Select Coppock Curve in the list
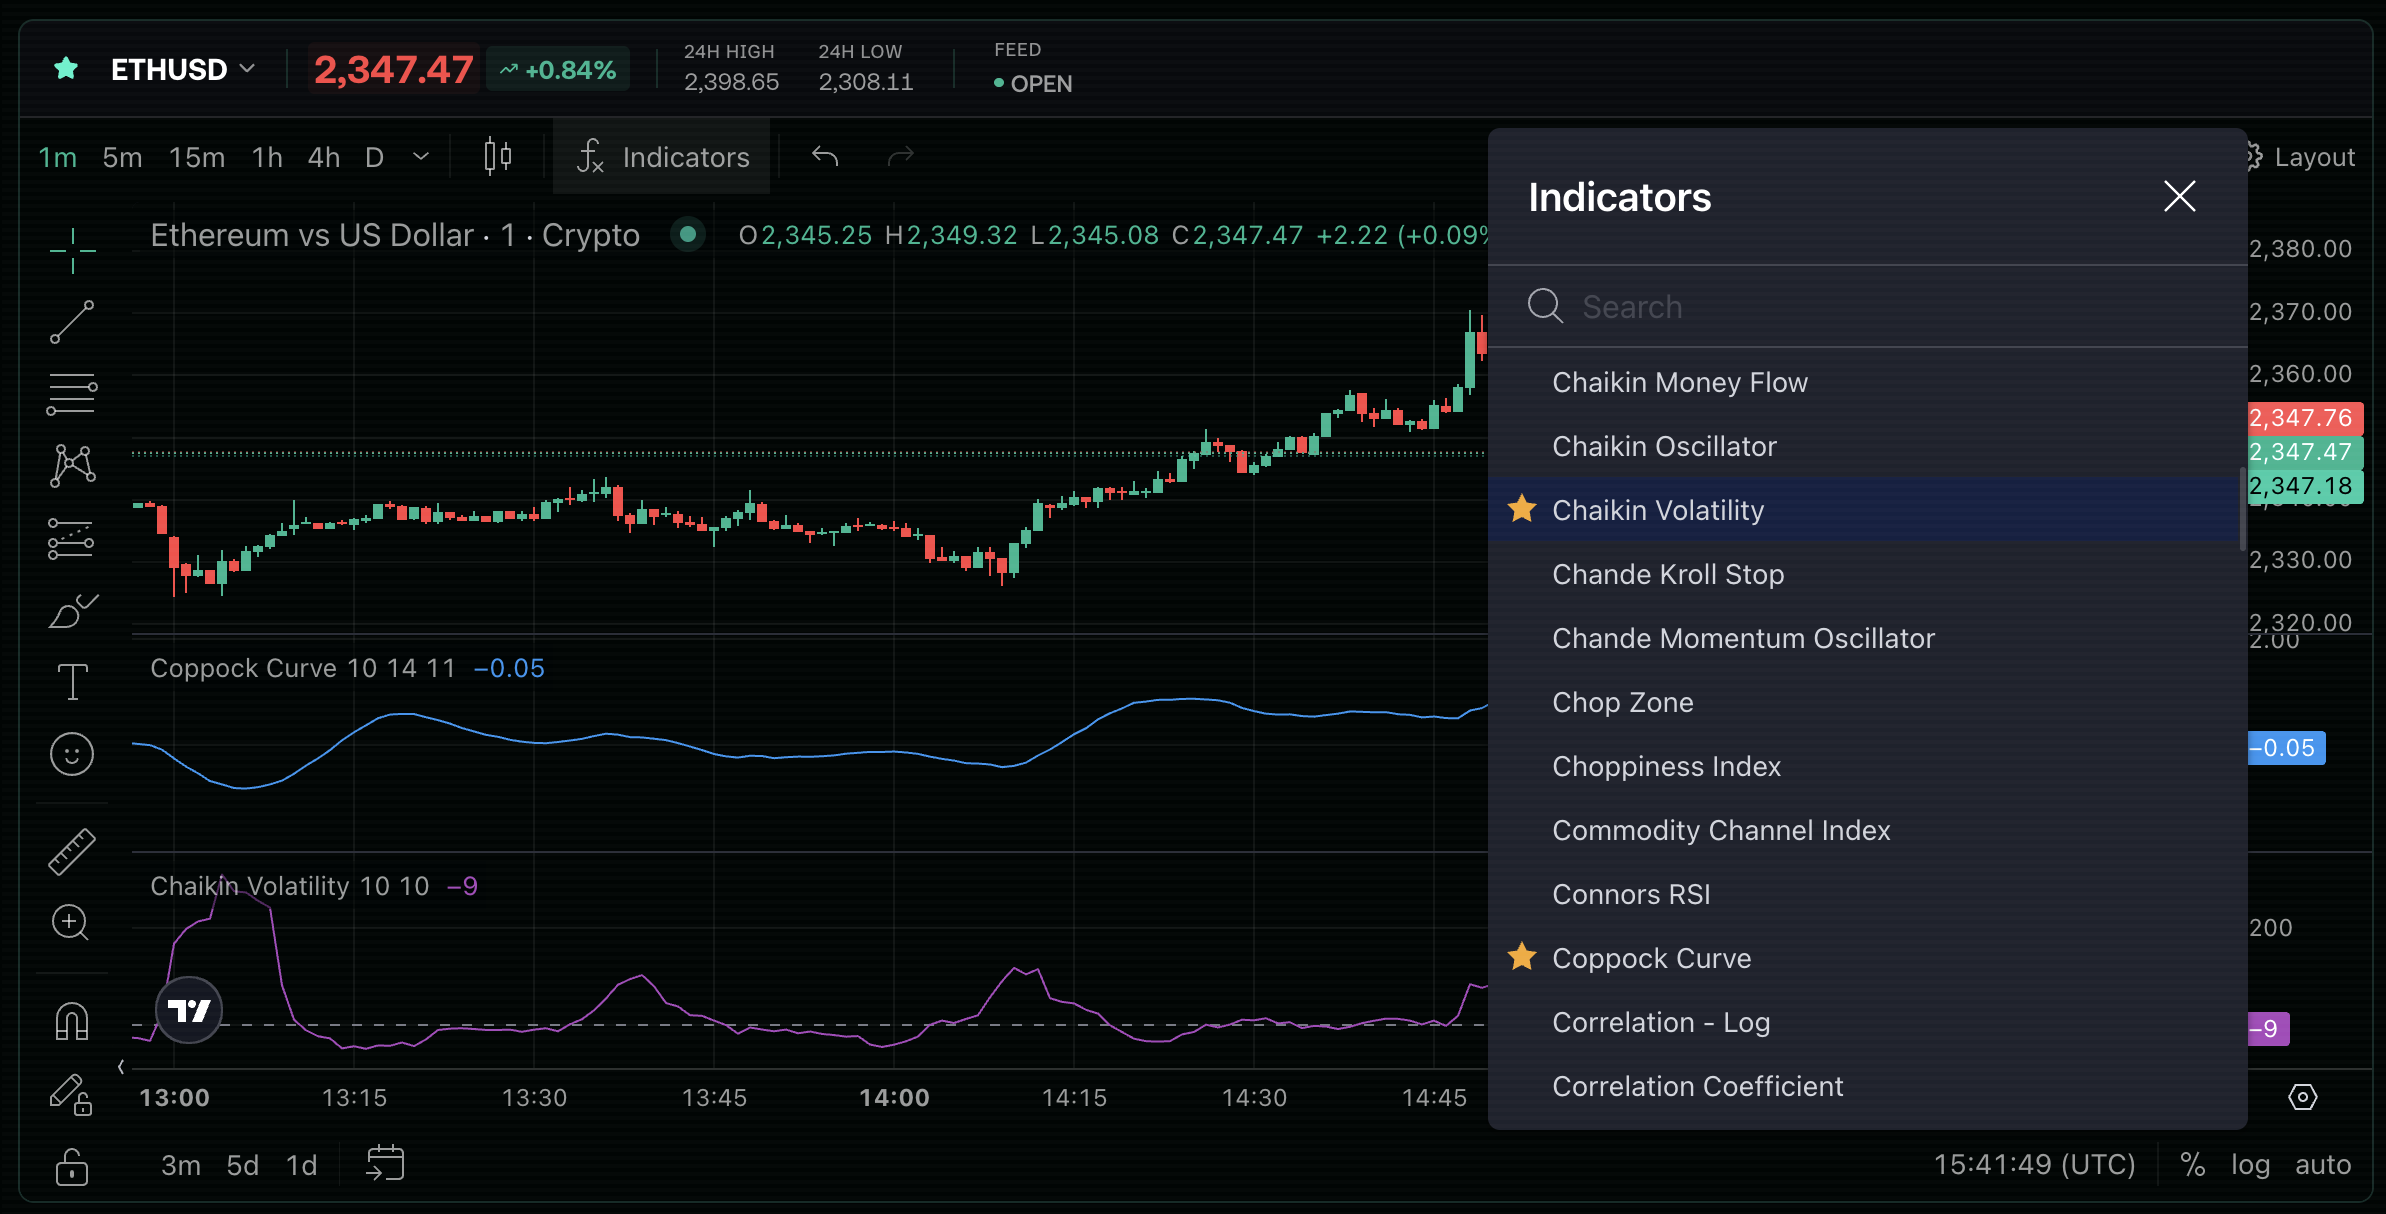This screenshot has width=2386, height=1214. pyautogui.click(x=1868, y=958)
